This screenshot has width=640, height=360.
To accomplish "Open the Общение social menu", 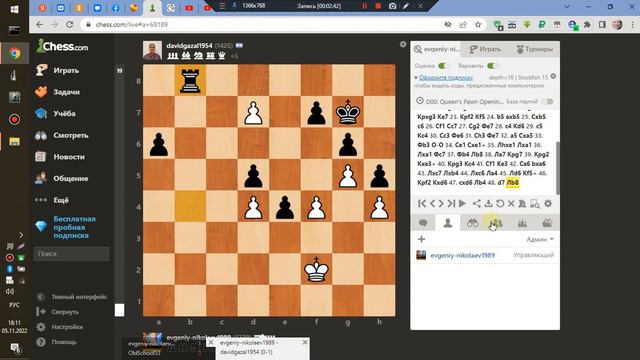I will coord(61,178).
